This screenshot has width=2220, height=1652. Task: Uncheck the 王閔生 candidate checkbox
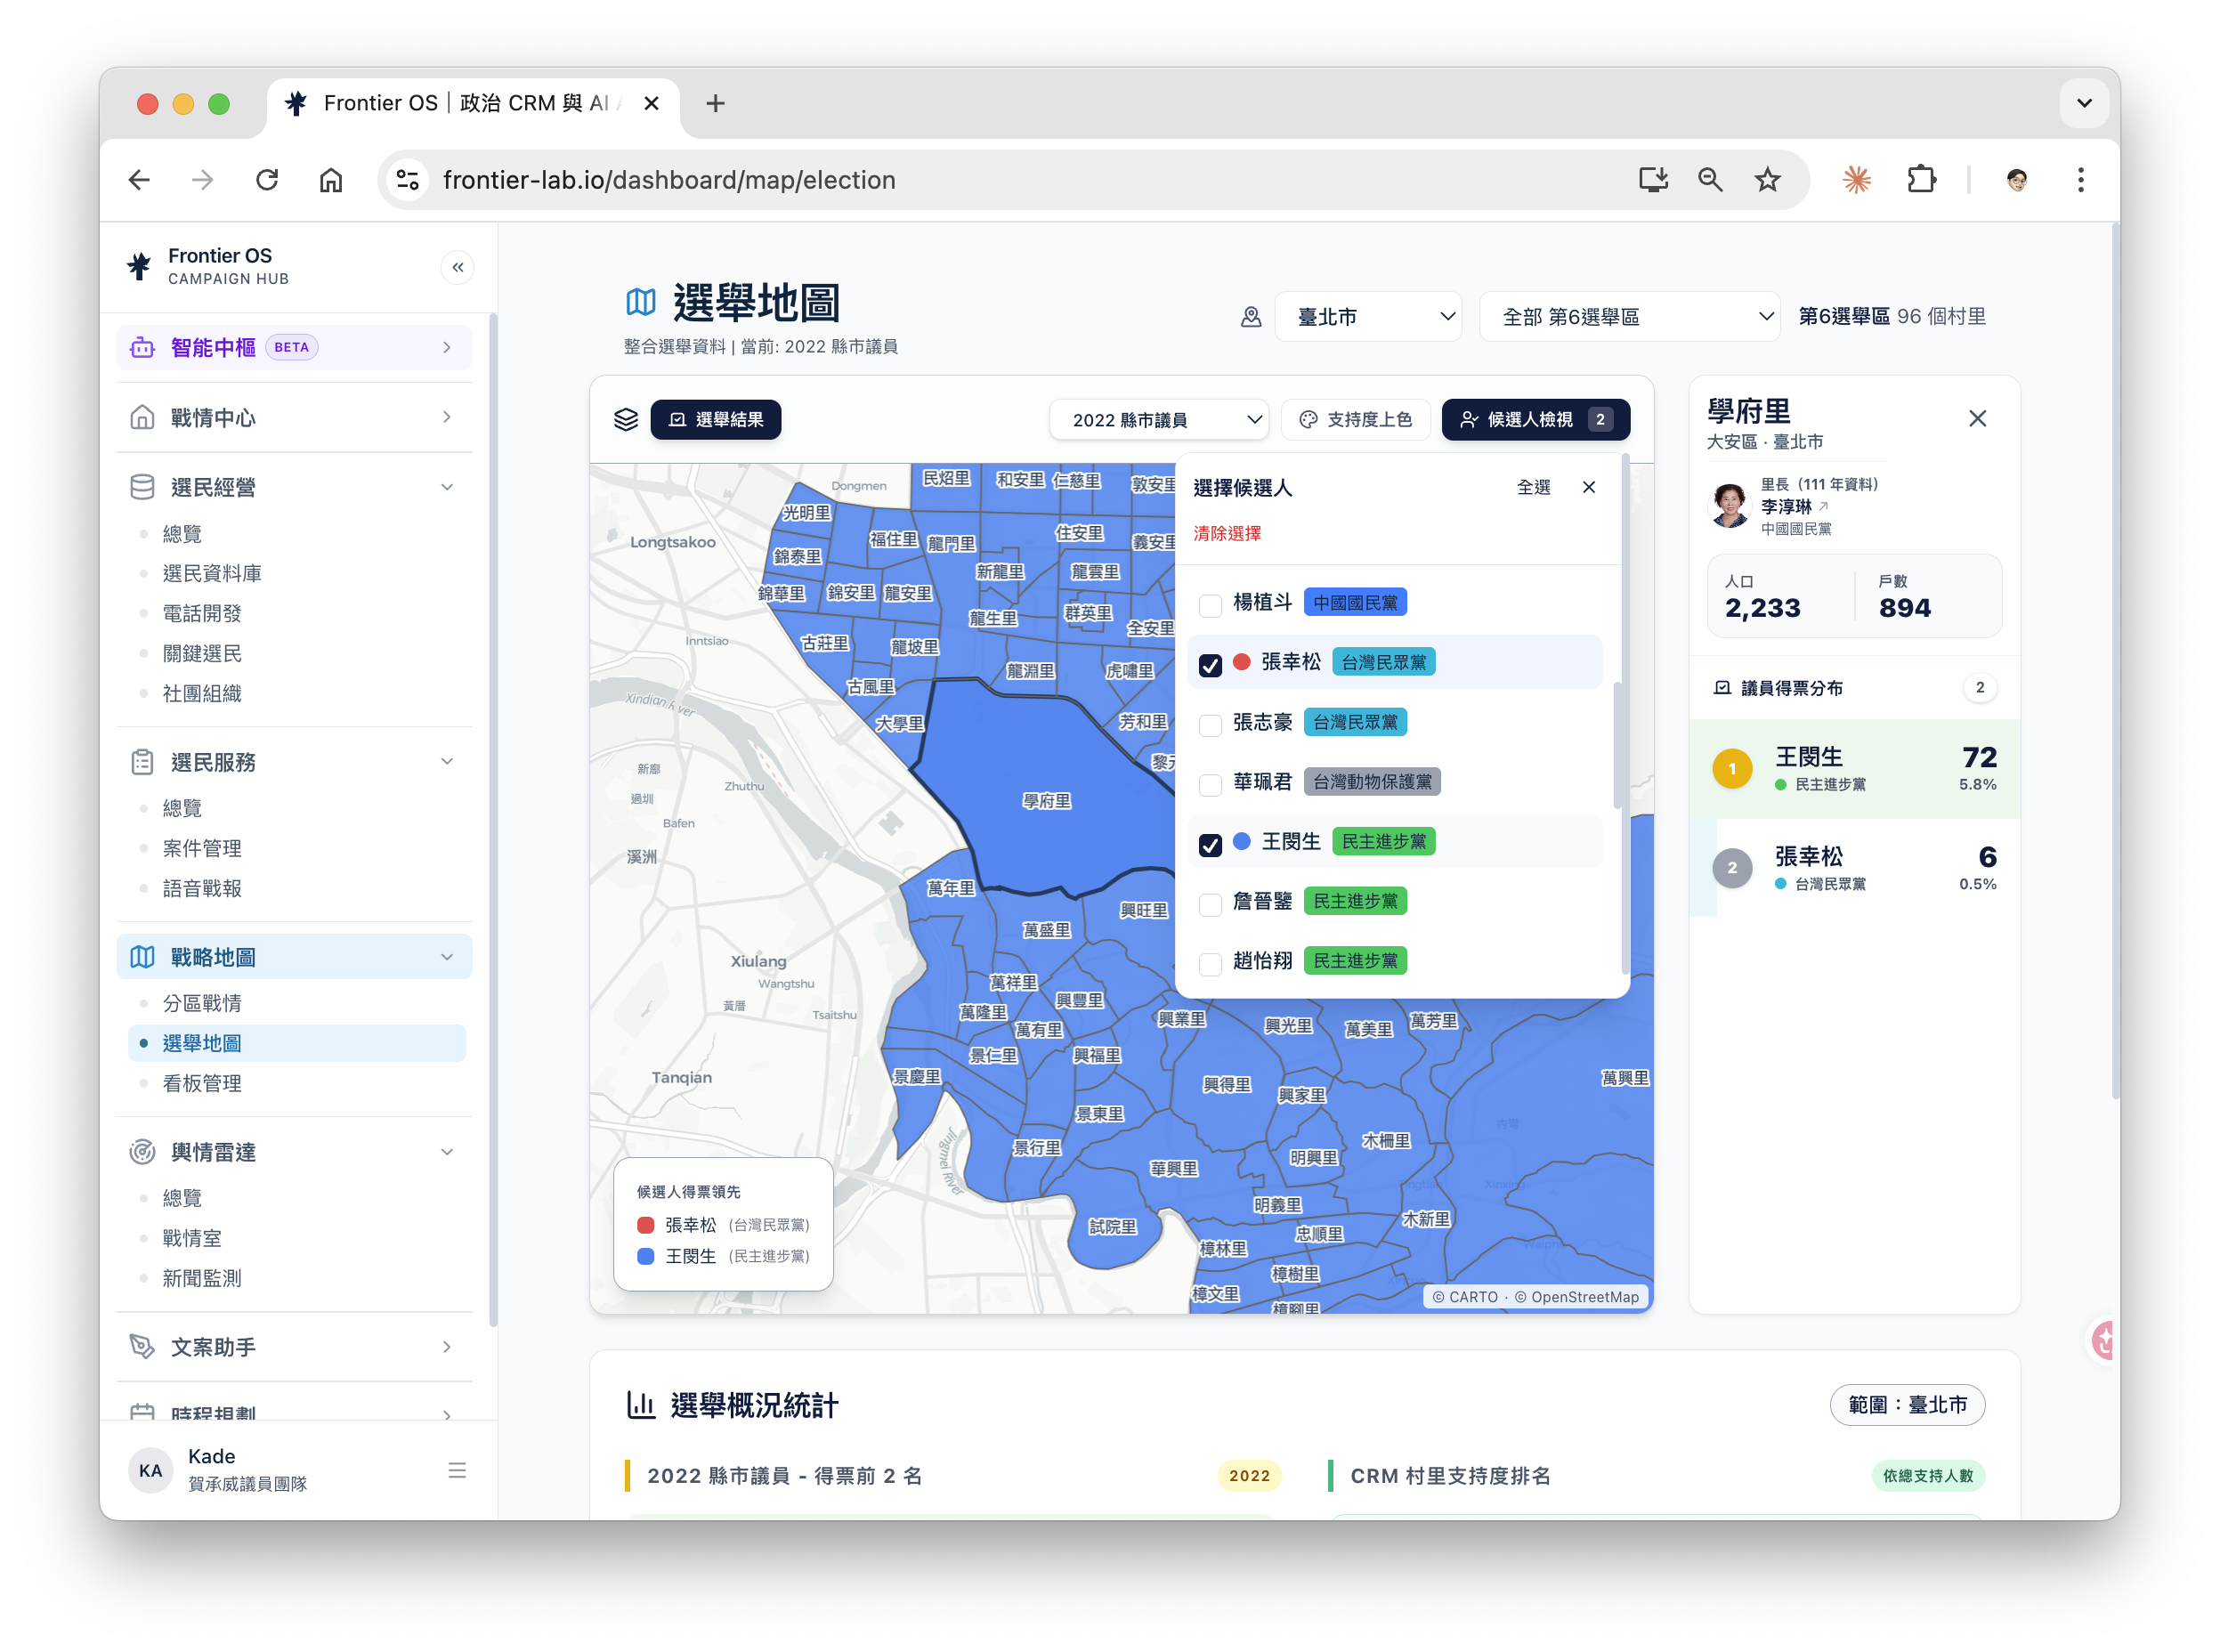(1210, 844)
